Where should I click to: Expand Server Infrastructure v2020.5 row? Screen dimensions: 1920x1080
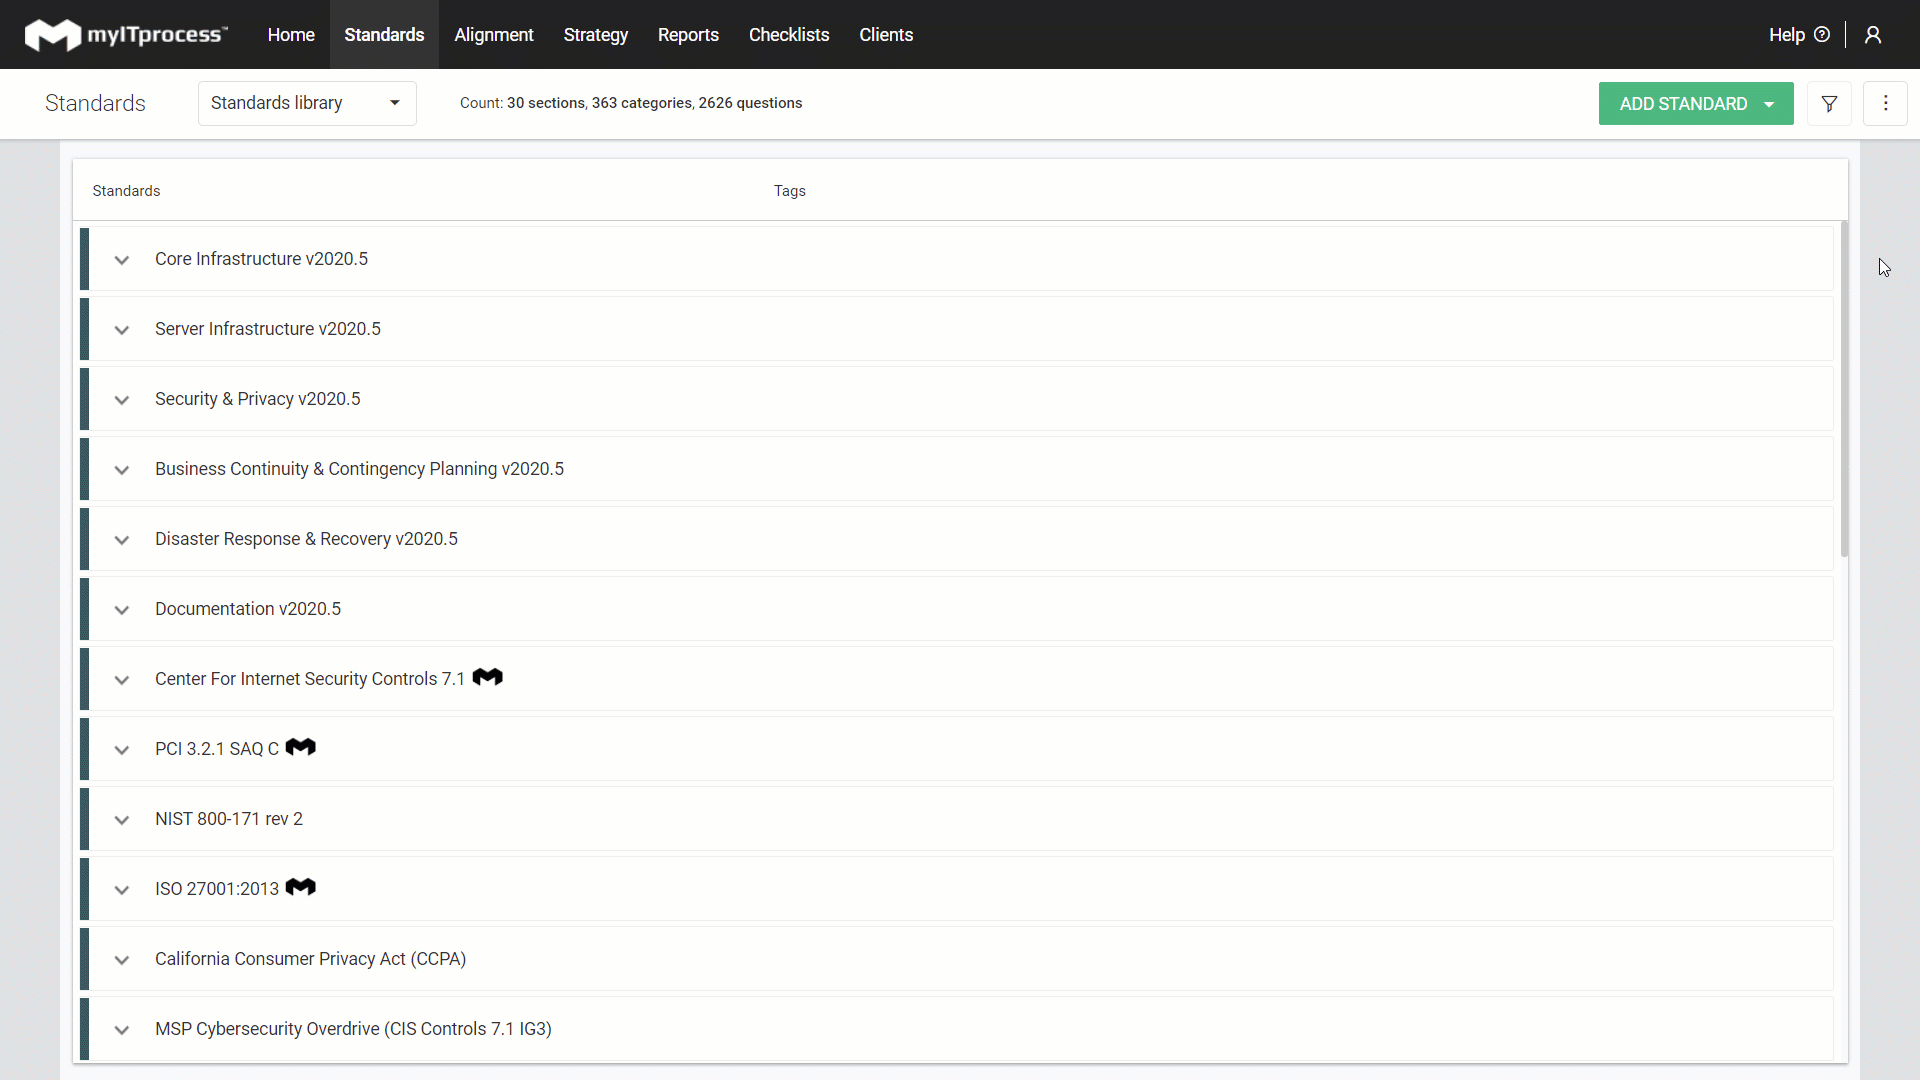click(x=121, y=330)
